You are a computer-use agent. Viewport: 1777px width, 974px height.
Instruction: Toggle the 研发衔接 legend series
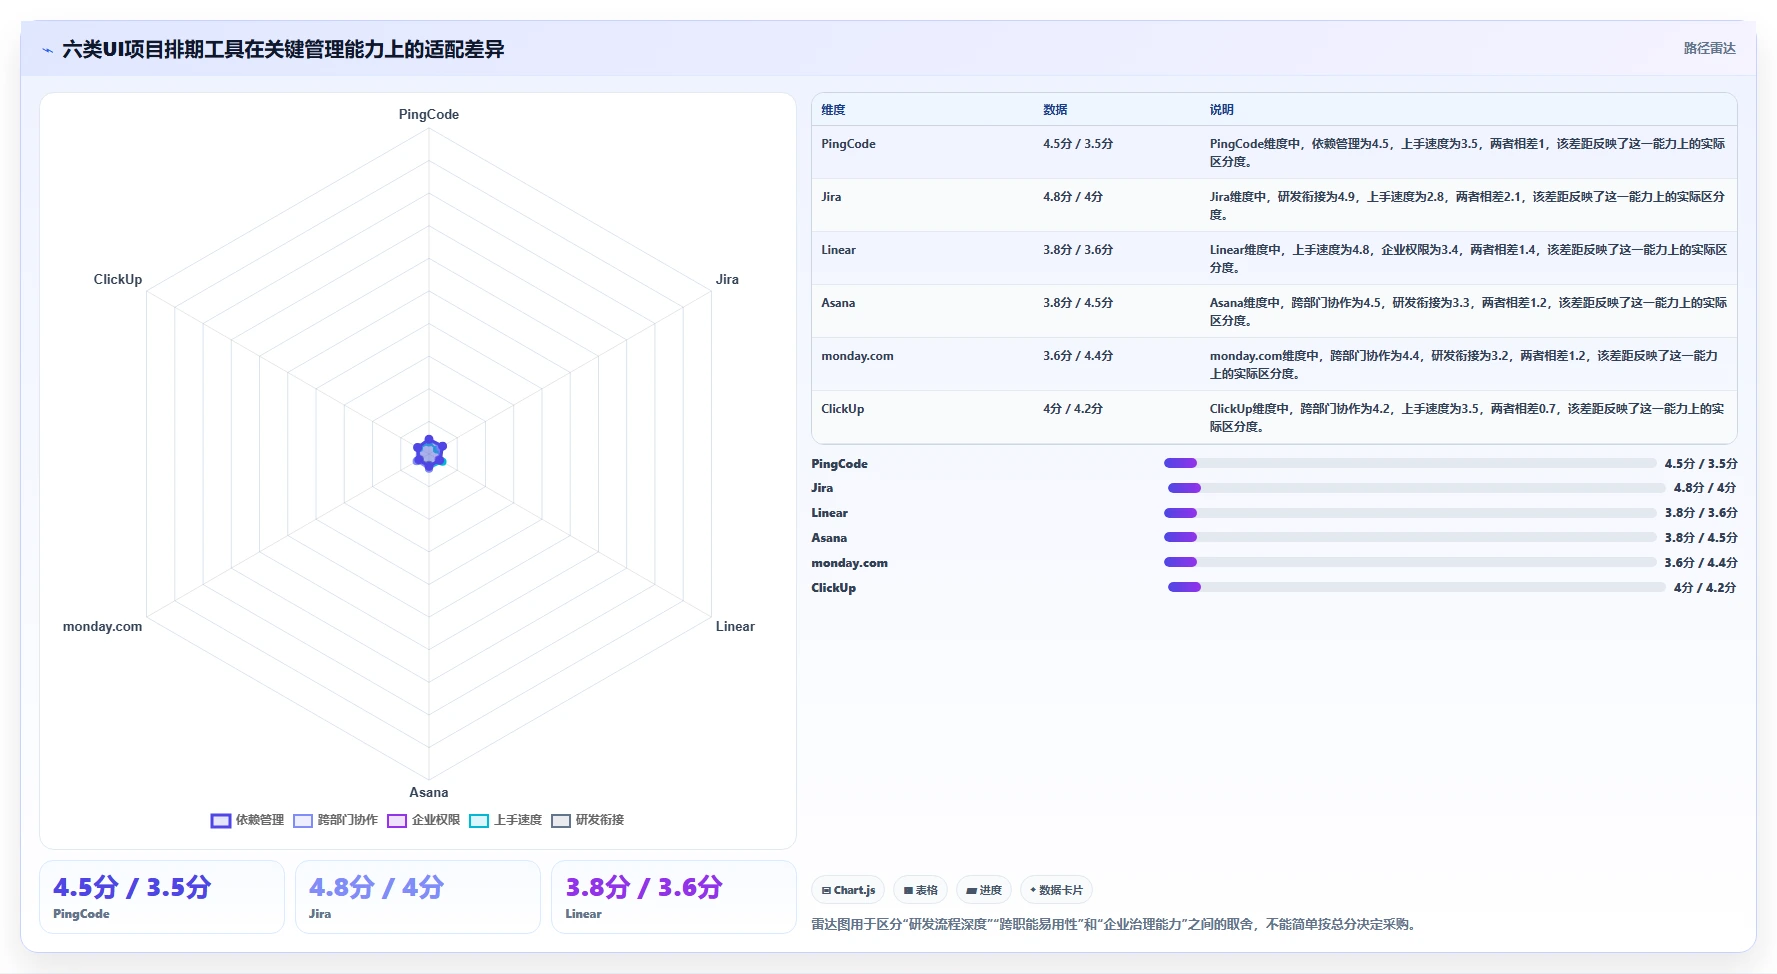click(587, 820)
